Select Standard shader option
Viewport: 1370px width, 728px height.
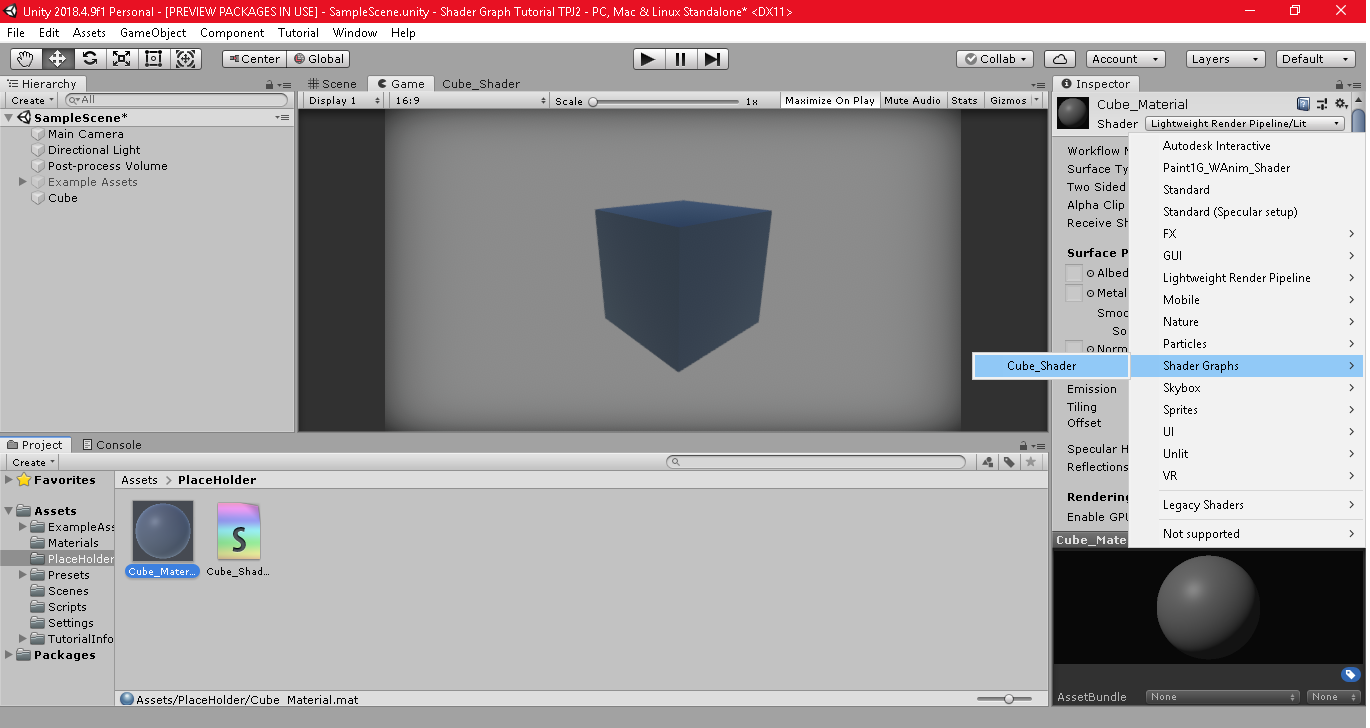pyautogui.click(x=1247, y=190)
